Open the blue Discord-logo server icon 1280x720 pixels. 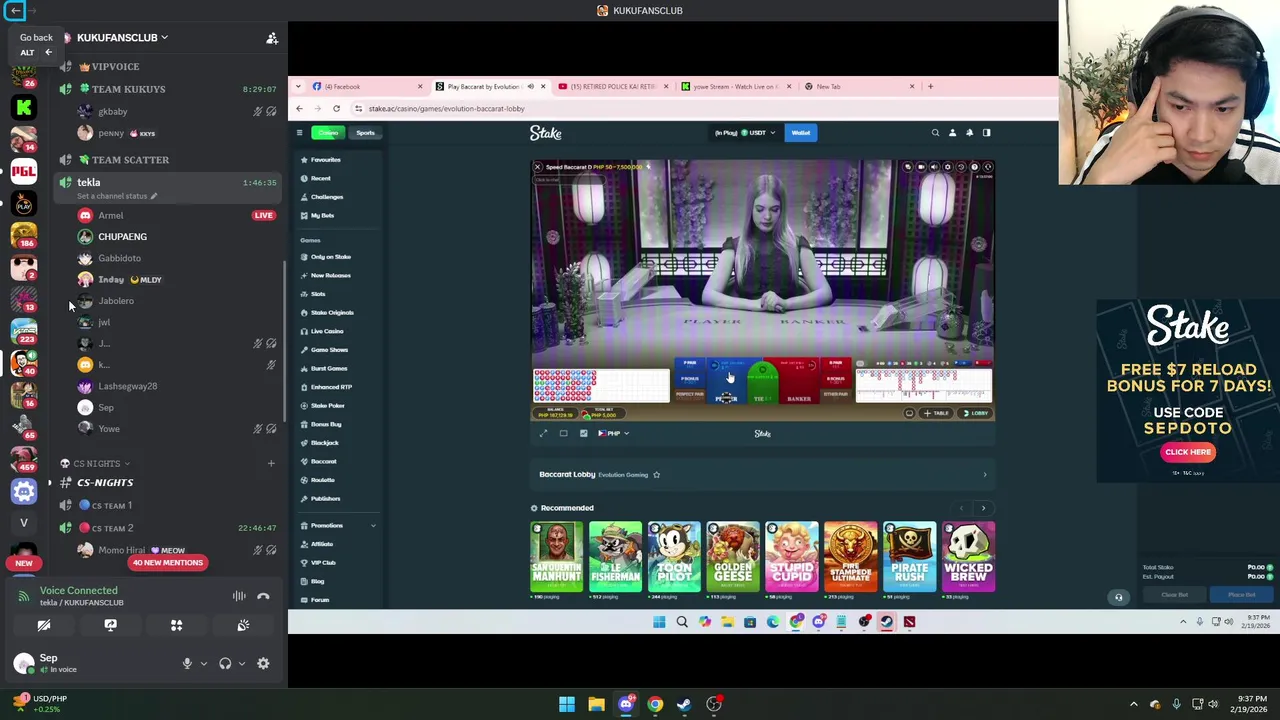click(24, 491)
